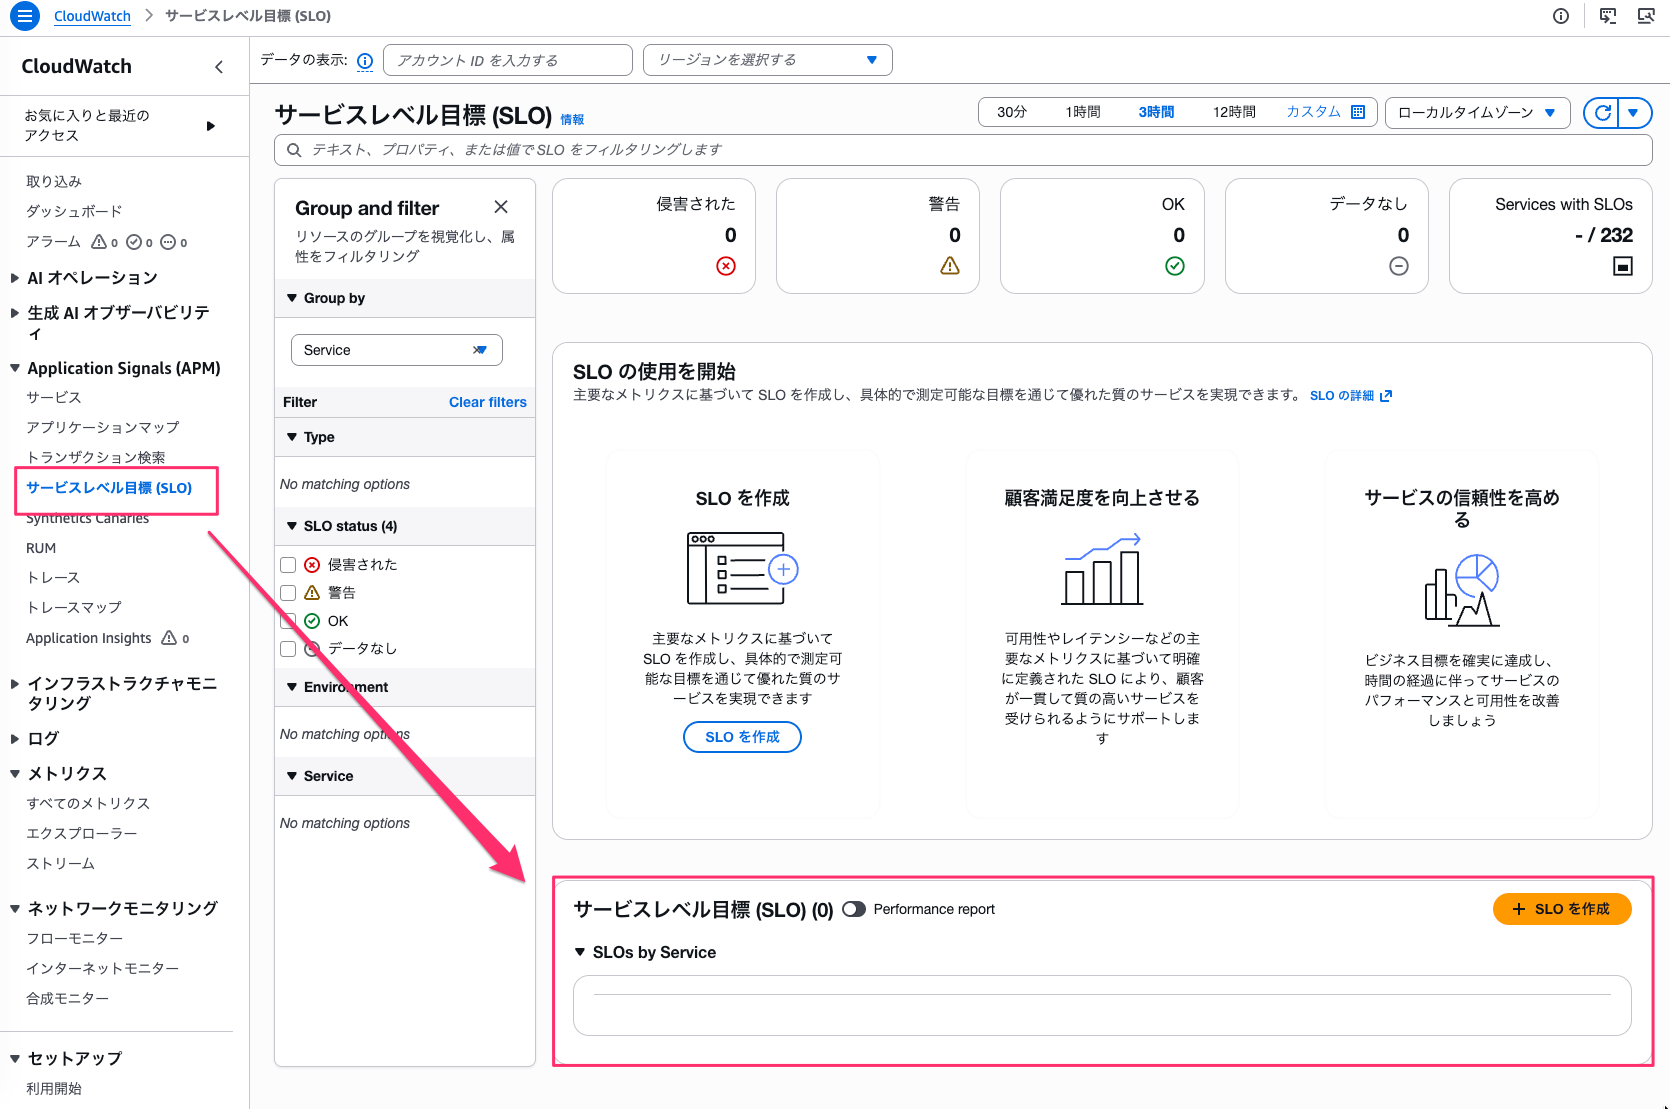Check the OK status filter checkbox
This screenshot has height=1109, width=1670.
288,620
